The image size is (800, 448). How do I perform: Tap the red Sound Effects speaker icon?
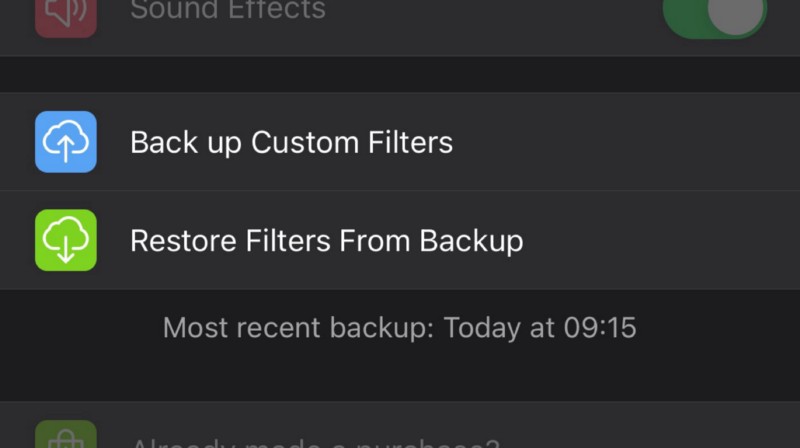(x=66, y=16)
